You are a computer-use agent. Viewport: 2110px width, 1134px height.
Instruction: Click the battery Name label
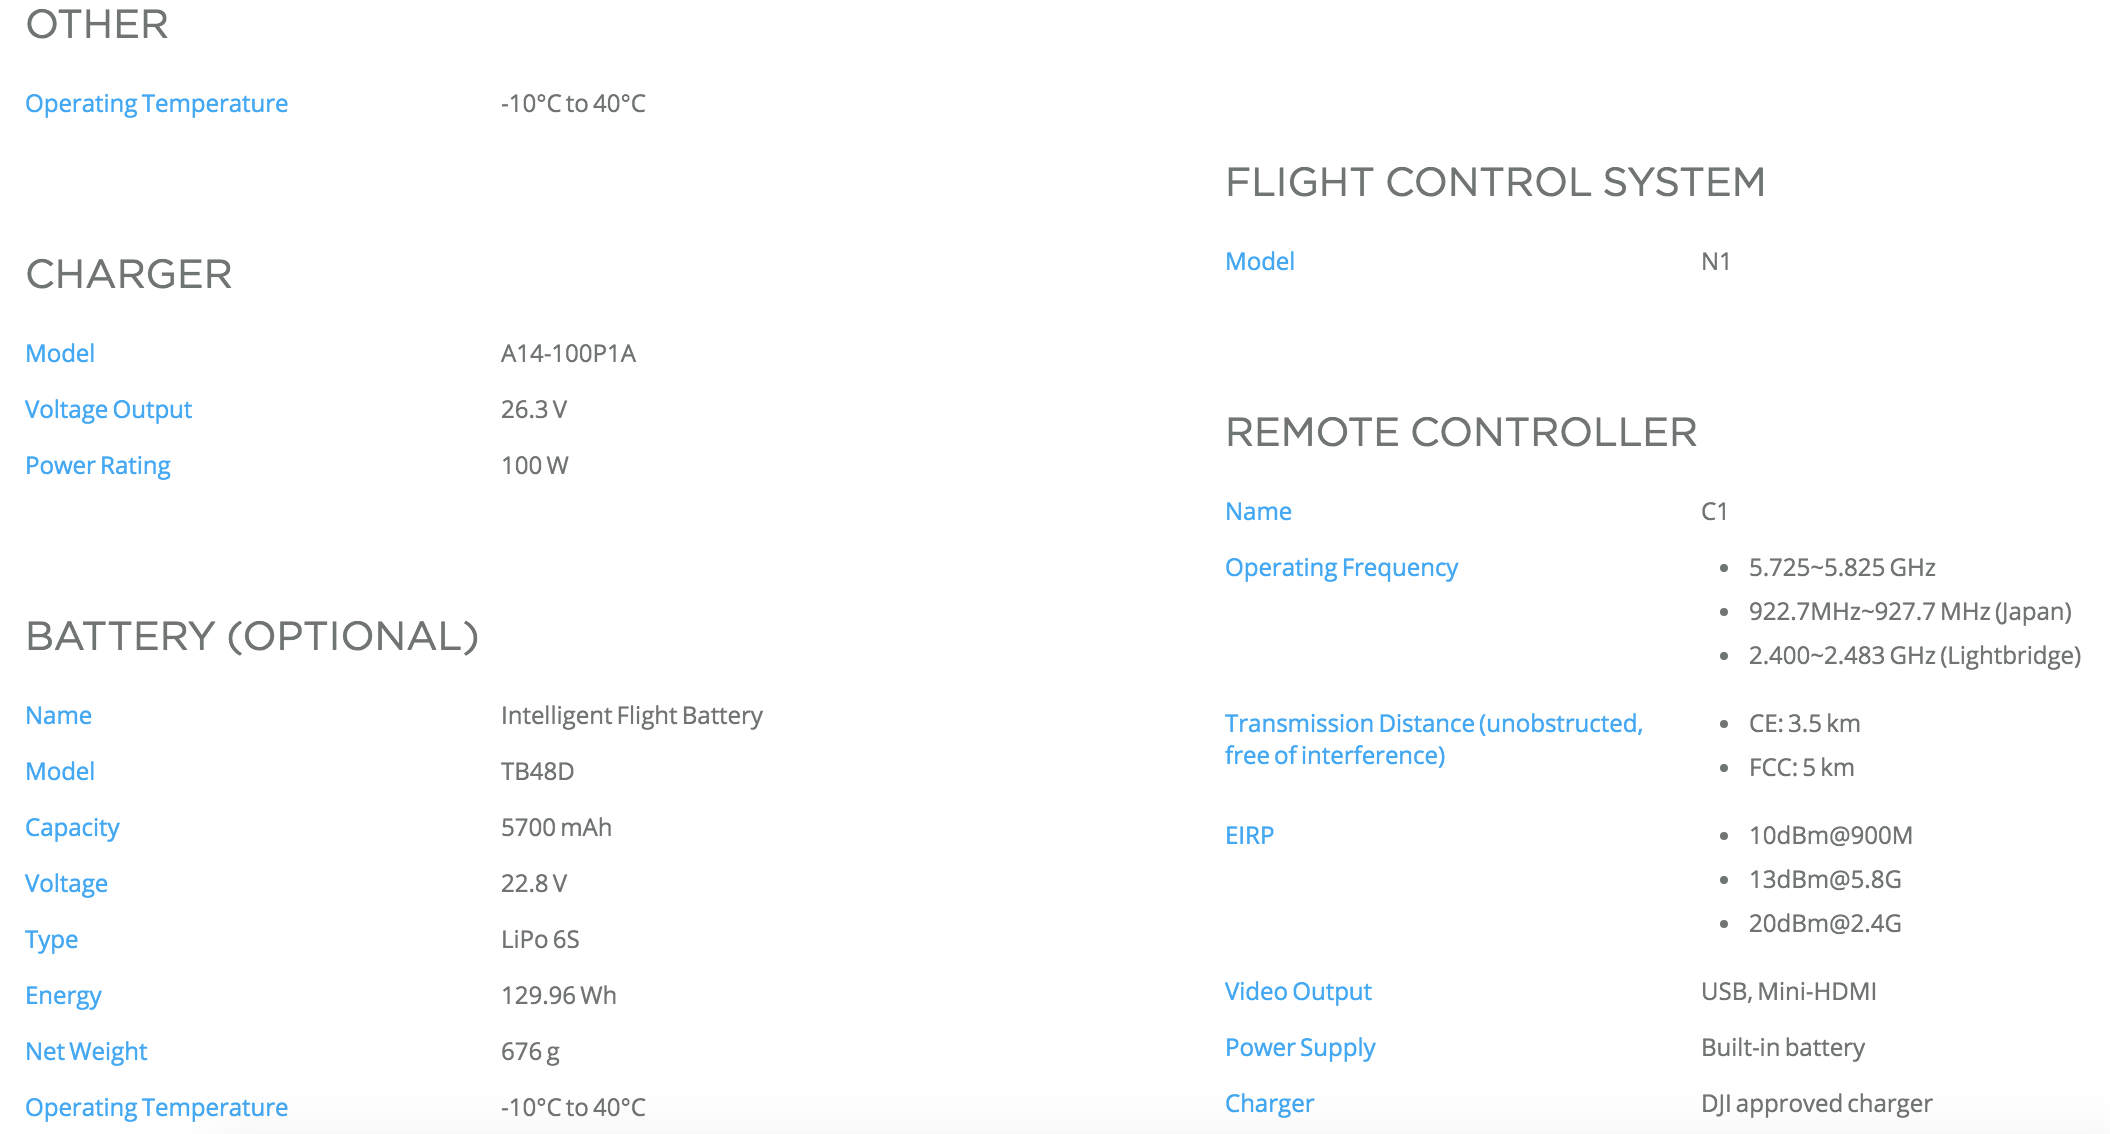pyautogui.click(x=58, y=715)
